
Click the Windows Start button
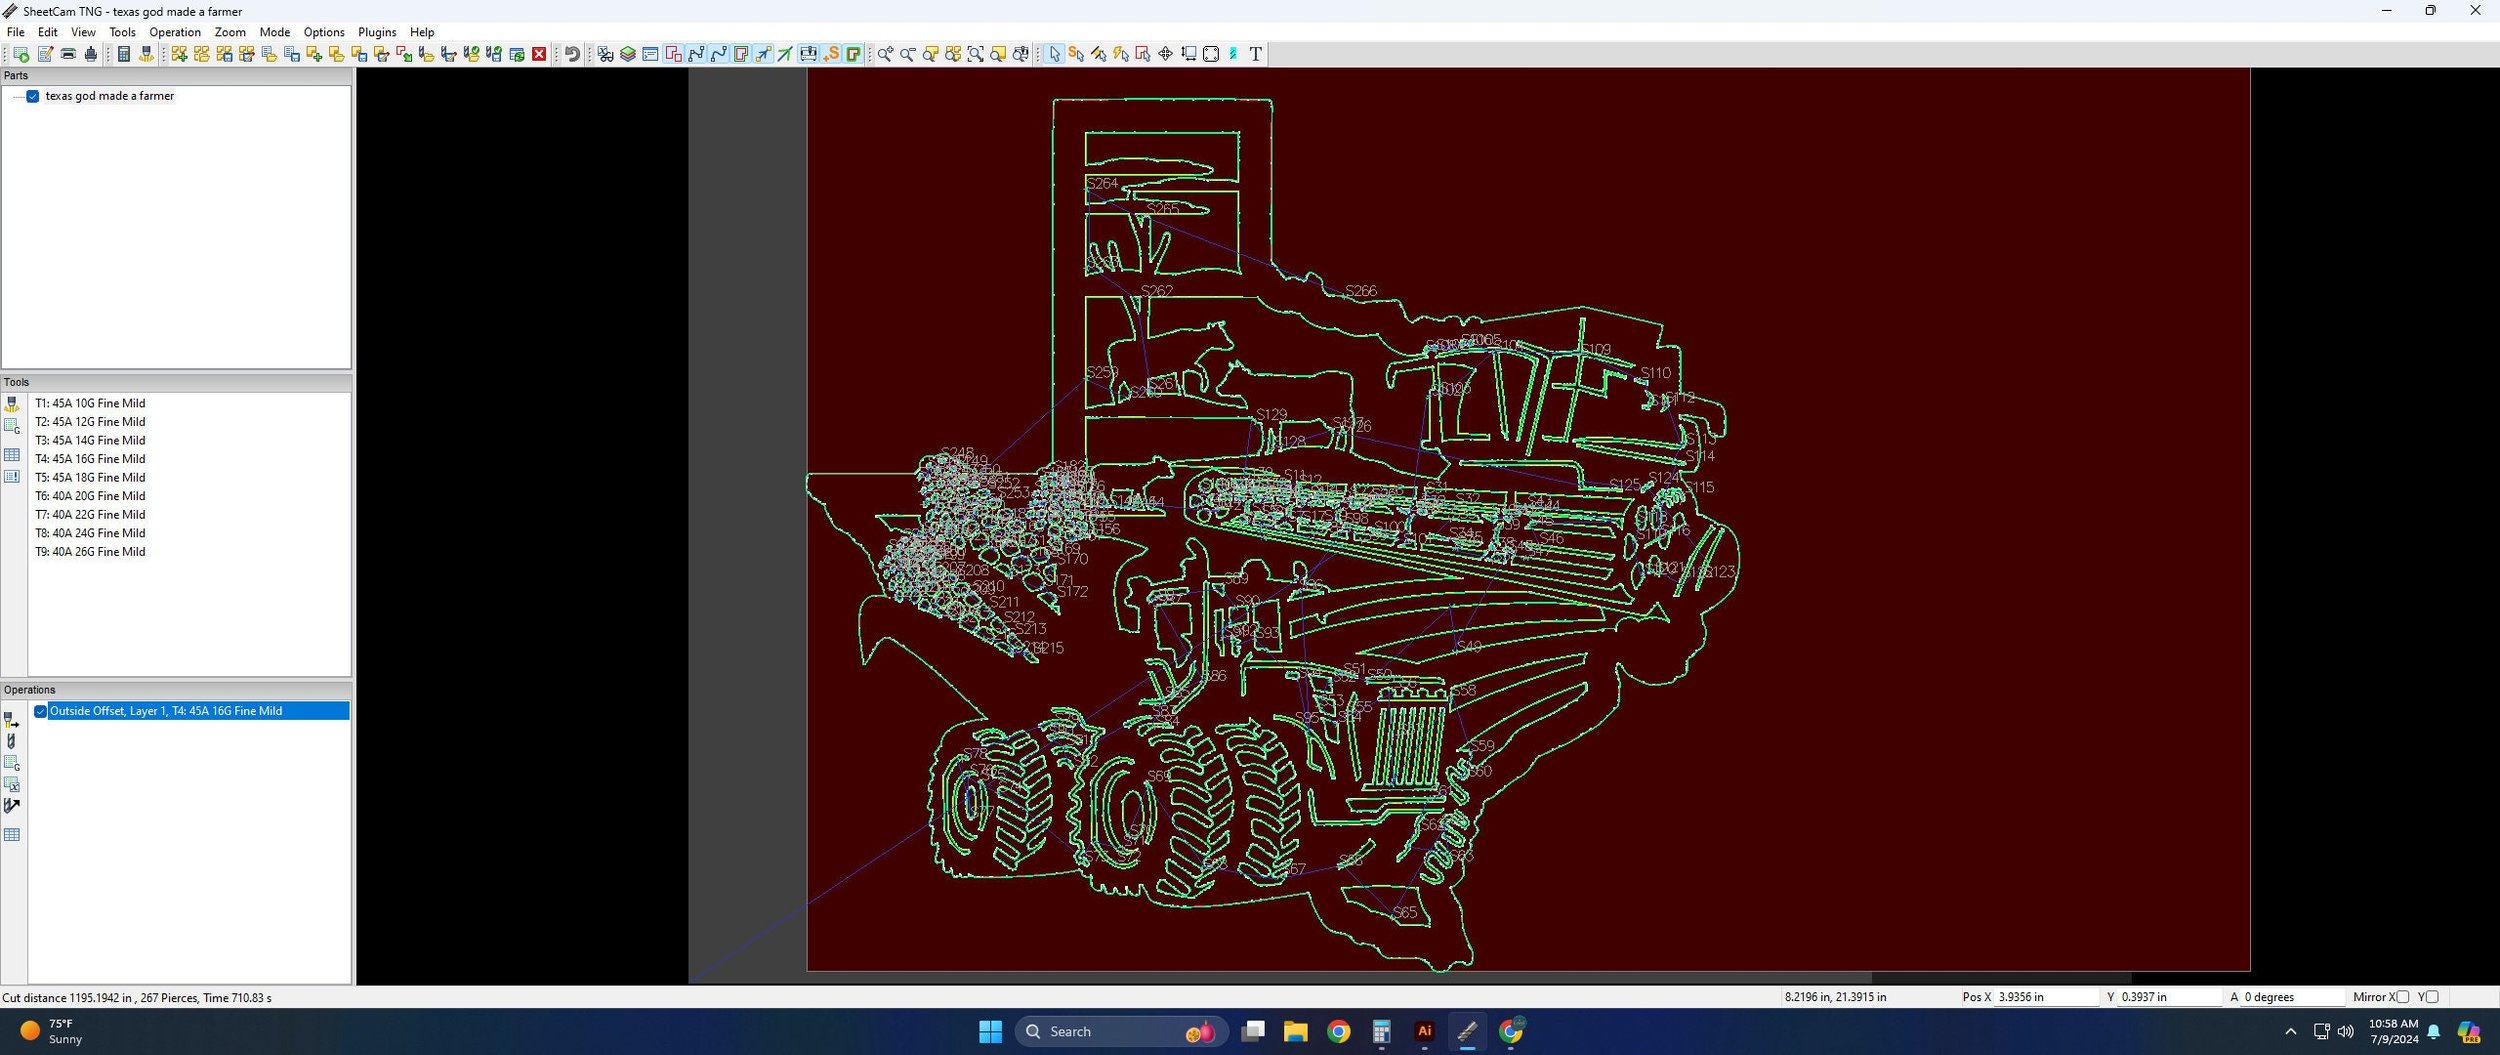tap(990, 1032)
